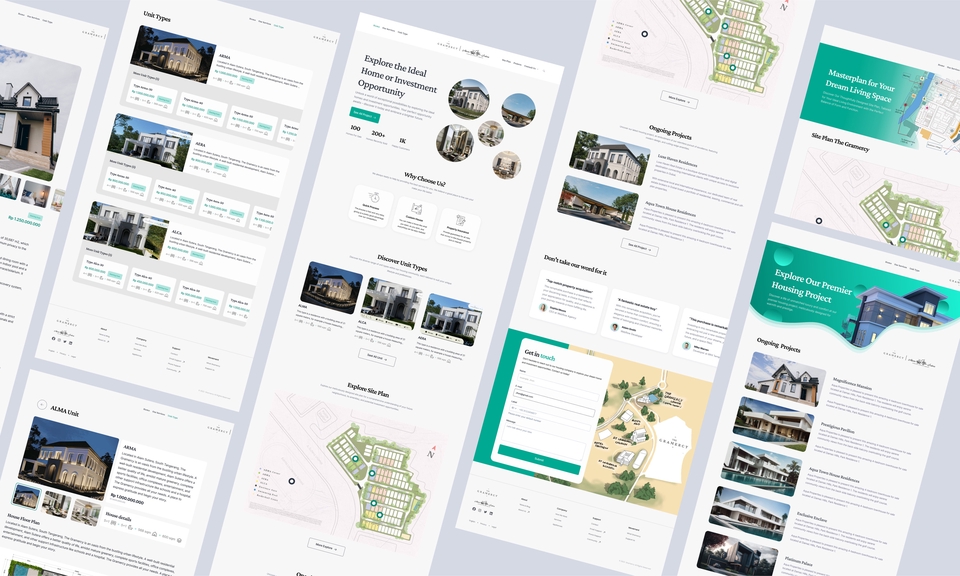Open the AERA house image on Unit Types page
The height and width of the screenshot is (576, 960).
[150, 142]
